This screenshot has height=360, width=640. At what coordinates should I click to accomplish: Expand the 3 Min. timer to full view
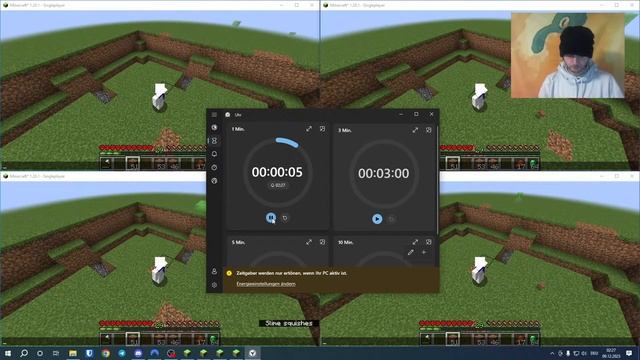[415, 130]
